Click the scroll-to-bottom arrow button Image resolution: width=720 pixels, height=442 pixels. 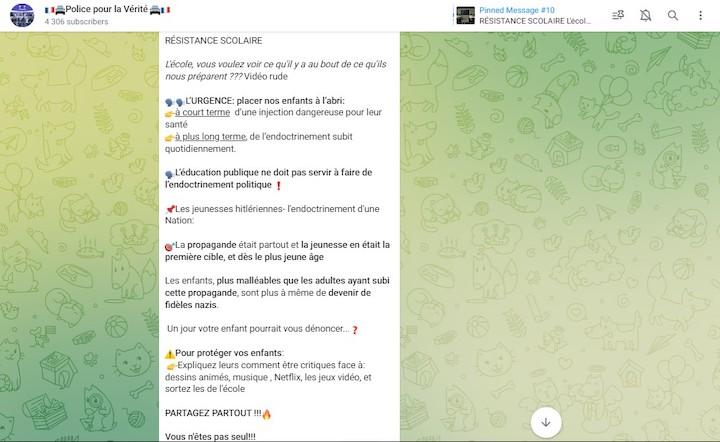[546, 422]
